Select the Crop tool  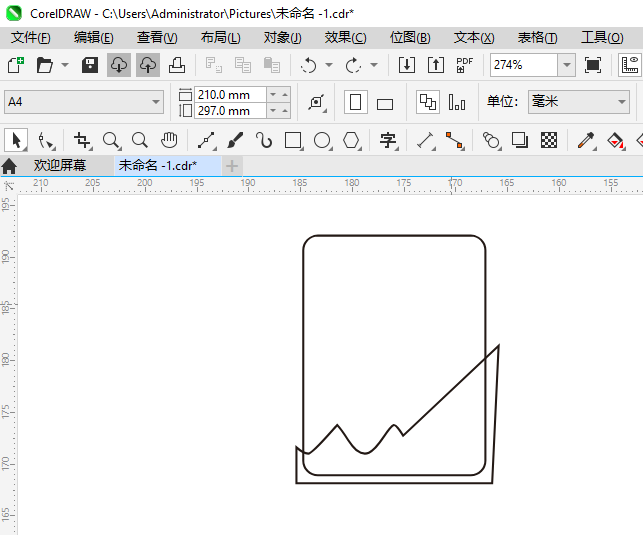pyautogui.click(x=82, y=140)
